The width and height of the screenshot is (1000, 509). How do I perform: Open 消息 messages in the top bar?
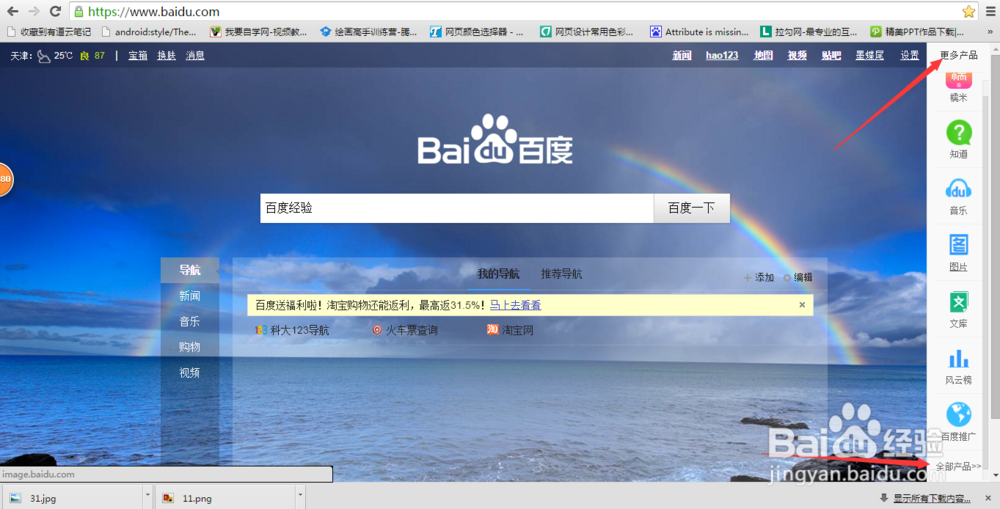click(x=195, y=55)
